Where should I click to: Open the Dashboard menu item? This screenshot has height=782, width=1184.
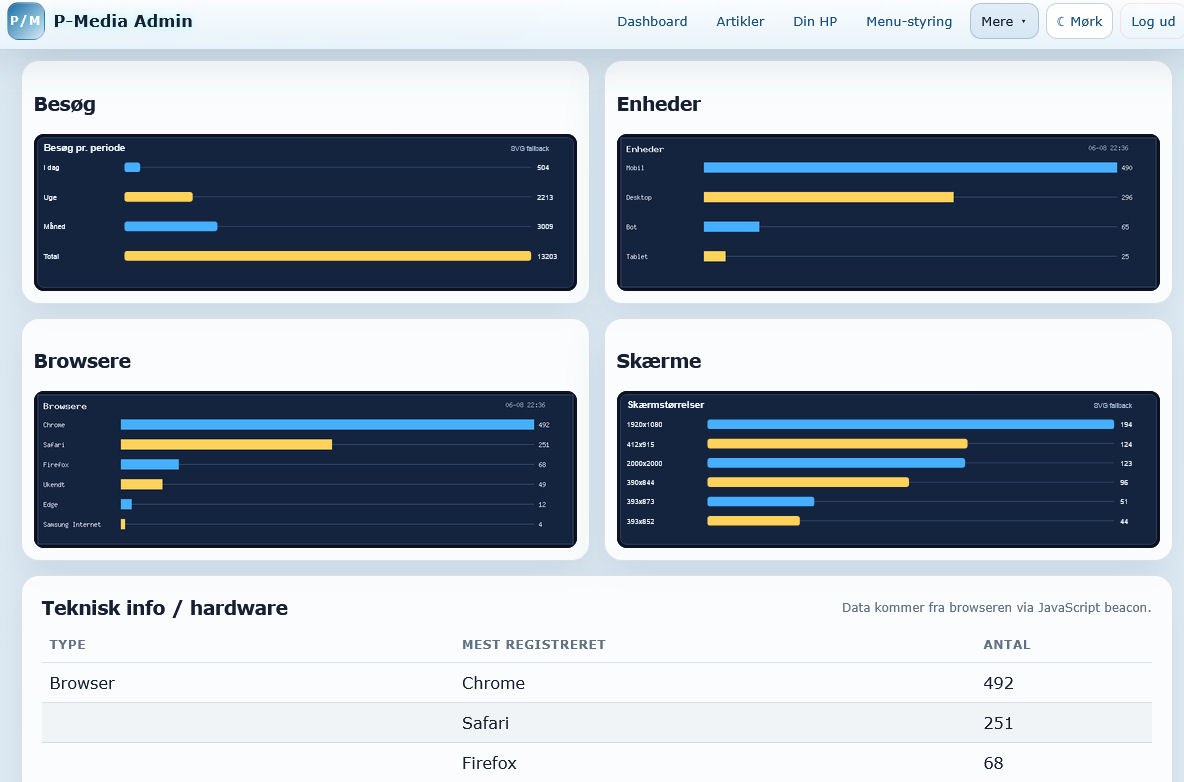[652, 21]
